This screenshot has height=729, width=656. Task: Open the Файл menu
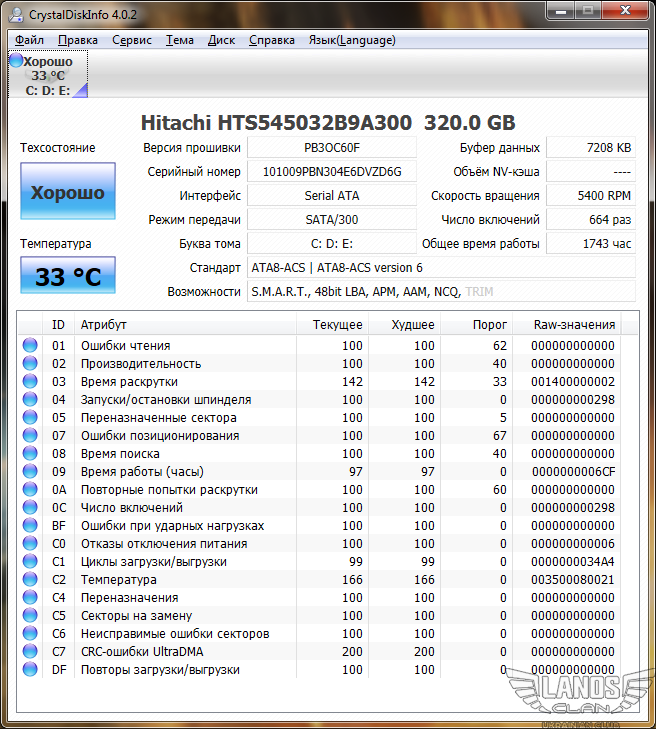[29, 40]
